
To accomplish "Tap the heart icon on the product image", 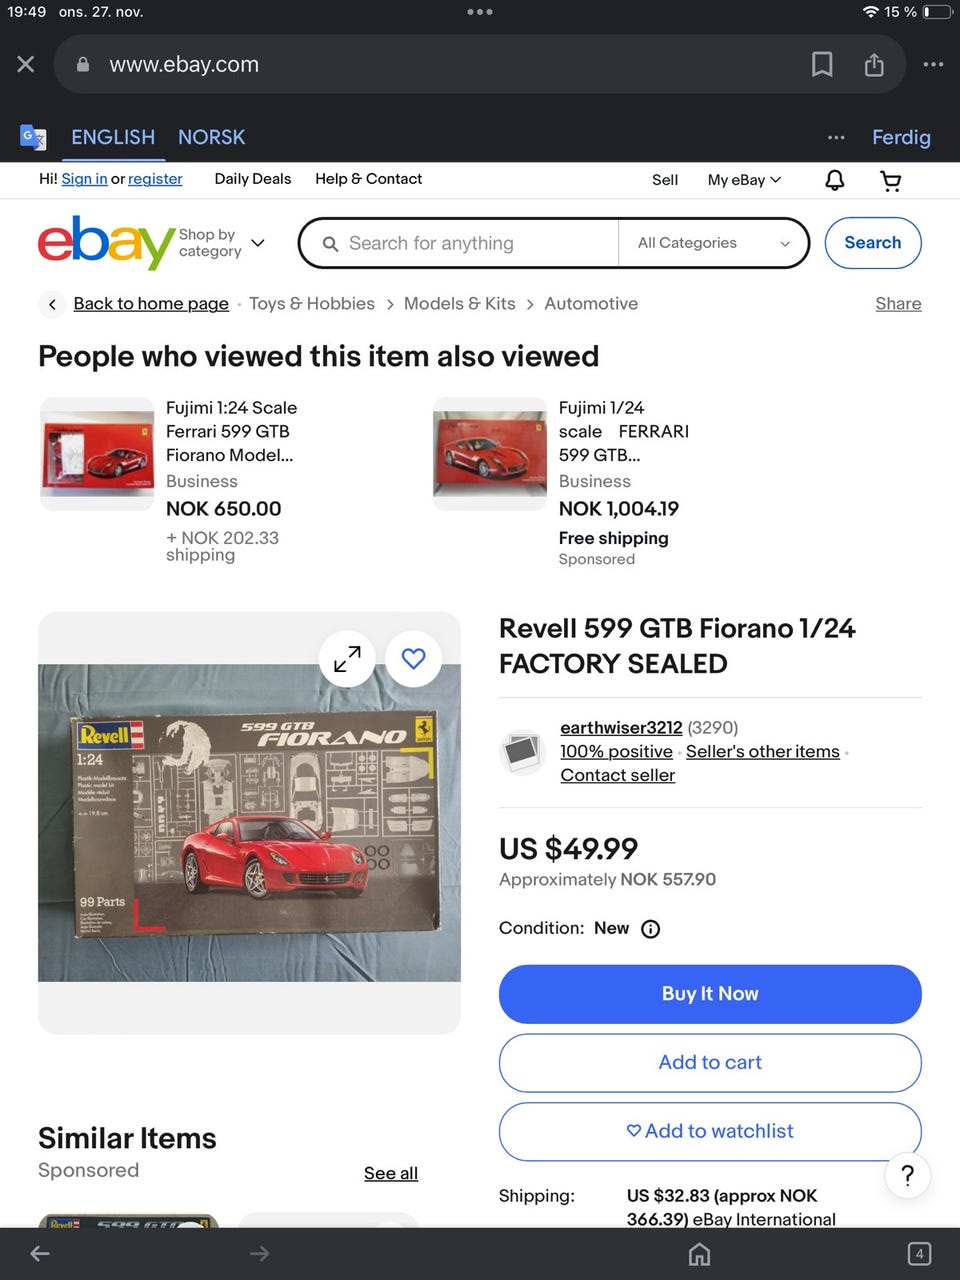I will [413, 659].
